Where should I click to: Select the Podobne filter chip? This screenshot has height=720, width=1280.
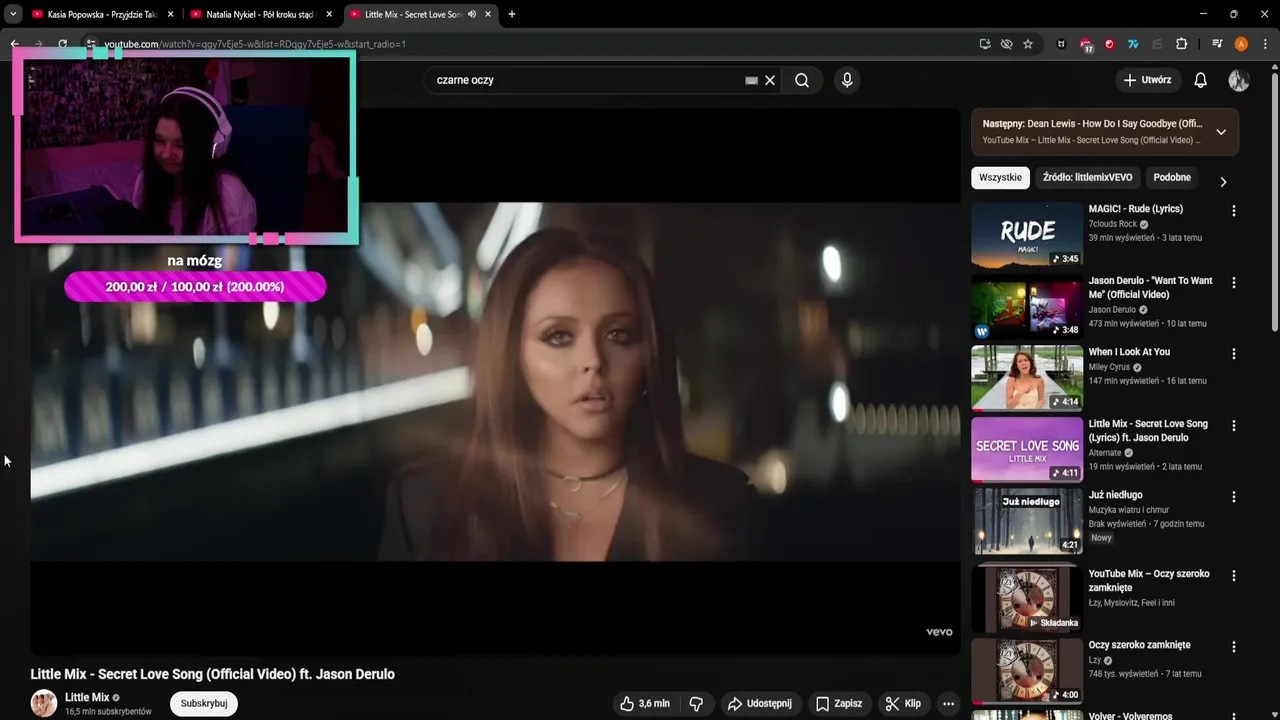tap(1172, 177)
